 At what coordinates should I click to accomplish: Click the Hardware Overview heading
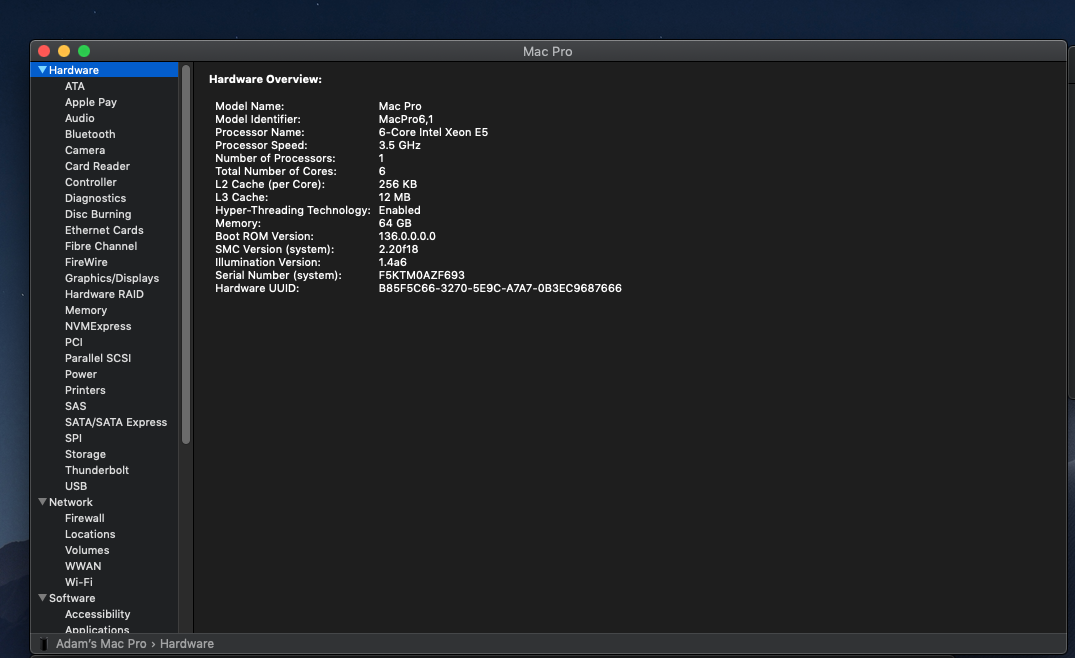[265, 80]
